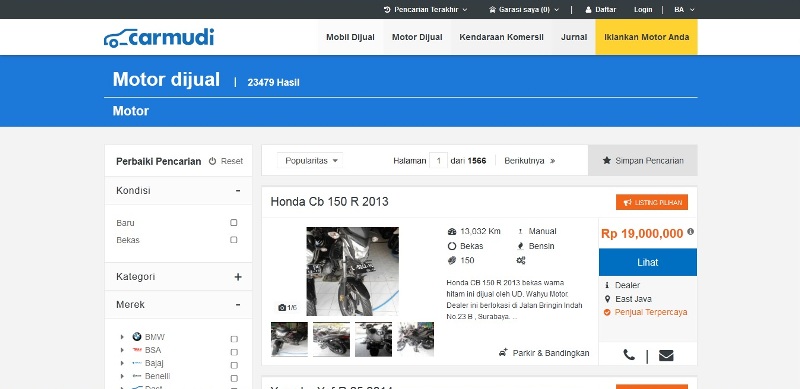Screen dimensions: 800x389
Task: Check the Benelli brand checkbox
Action: pos(234,378)
